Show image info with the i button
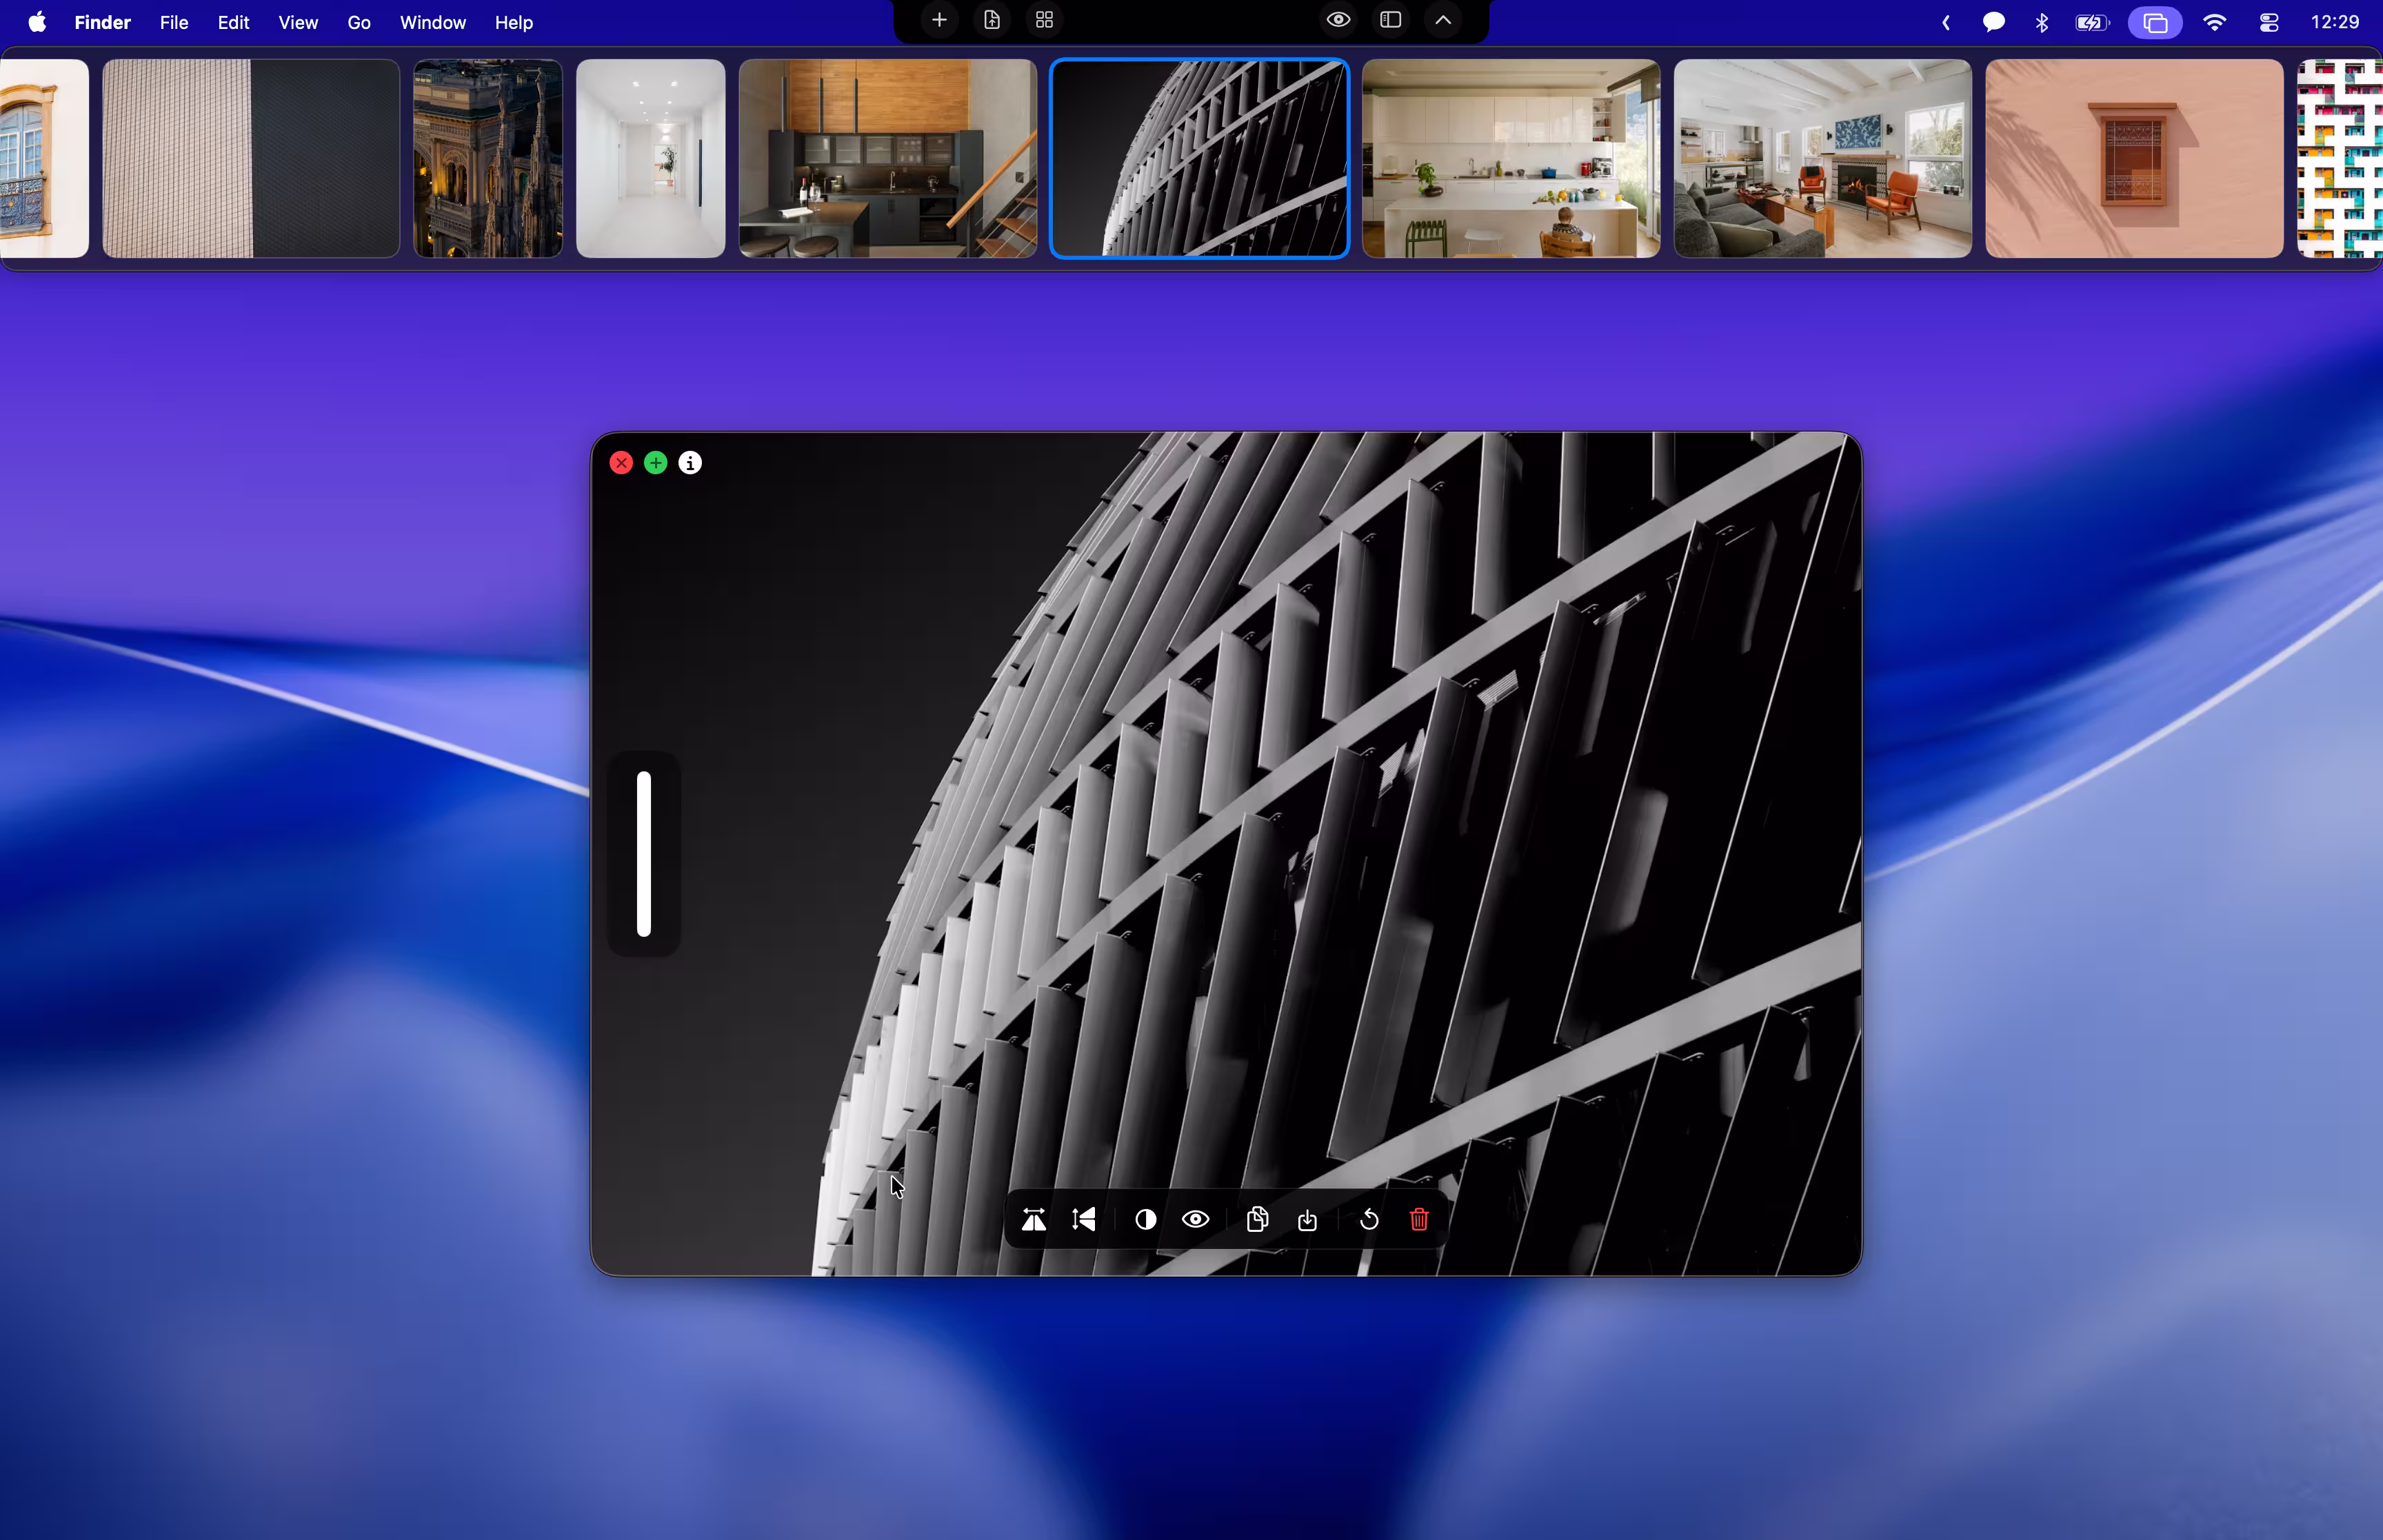This screenshot has height=1540, width=2383. (690, 462)
